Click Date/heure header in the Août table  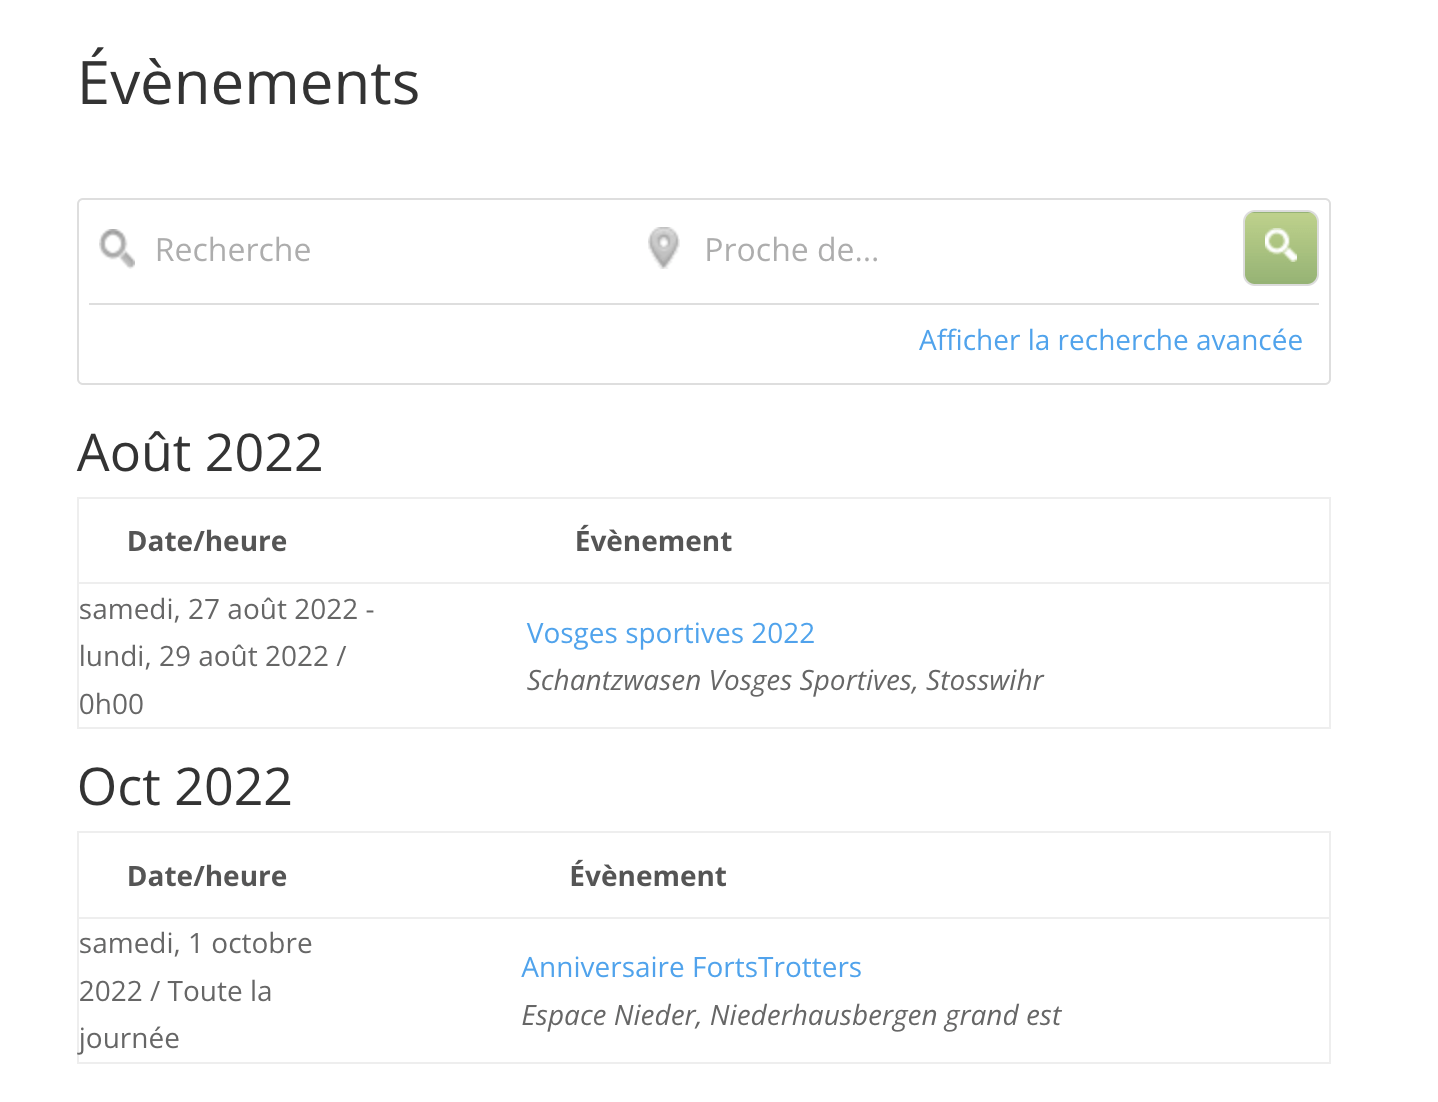tap(207, 542)
